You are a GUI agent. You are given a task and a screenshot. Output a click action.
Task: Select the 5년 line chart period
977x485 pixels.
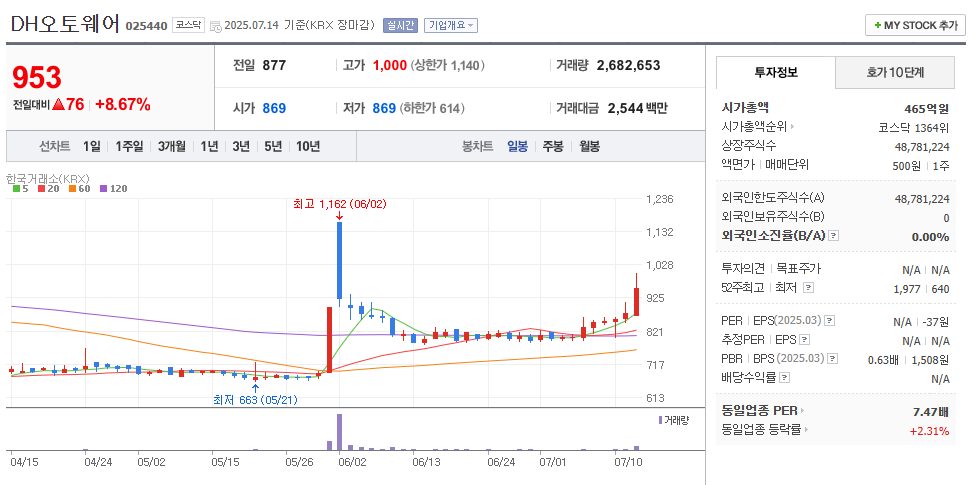(273, 146)
